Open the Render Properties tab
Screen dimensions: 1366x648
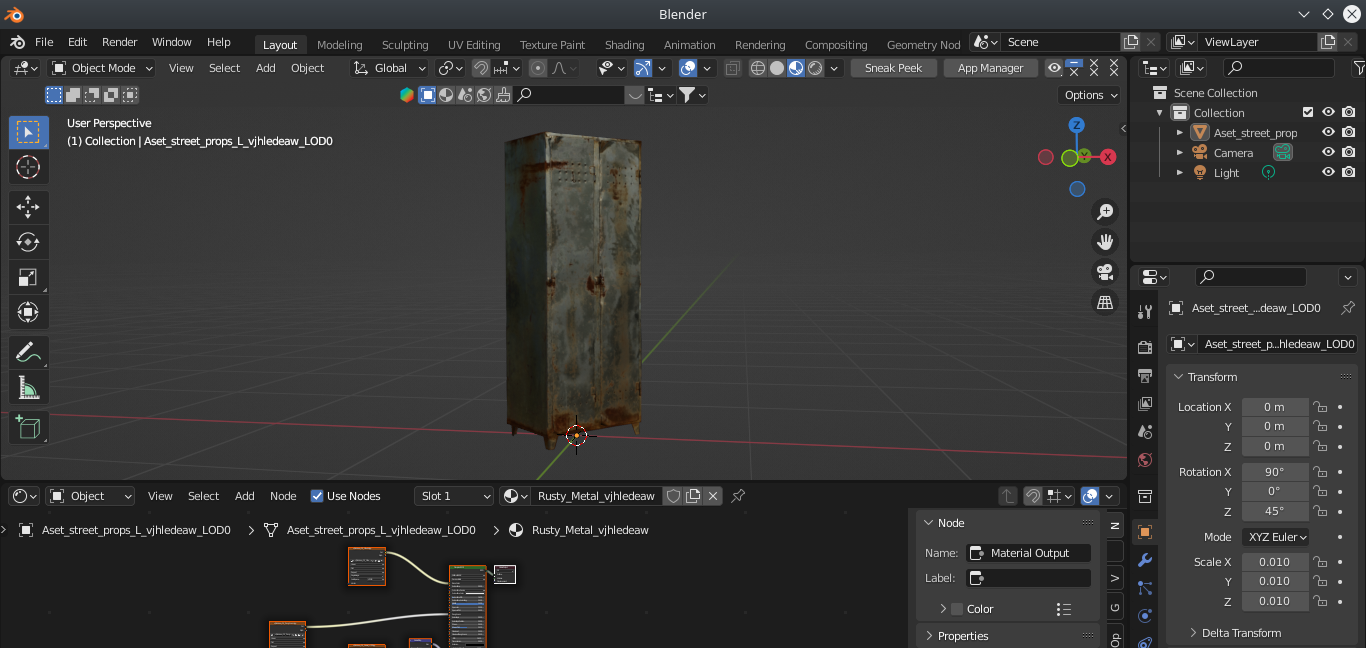pyautogui.click(x=1144, y=347)
